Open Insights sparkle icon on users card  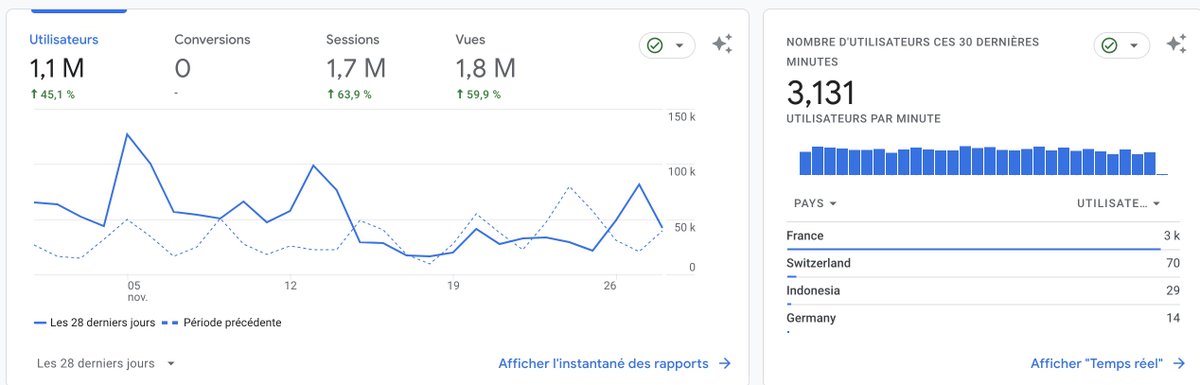coord(722,45)
